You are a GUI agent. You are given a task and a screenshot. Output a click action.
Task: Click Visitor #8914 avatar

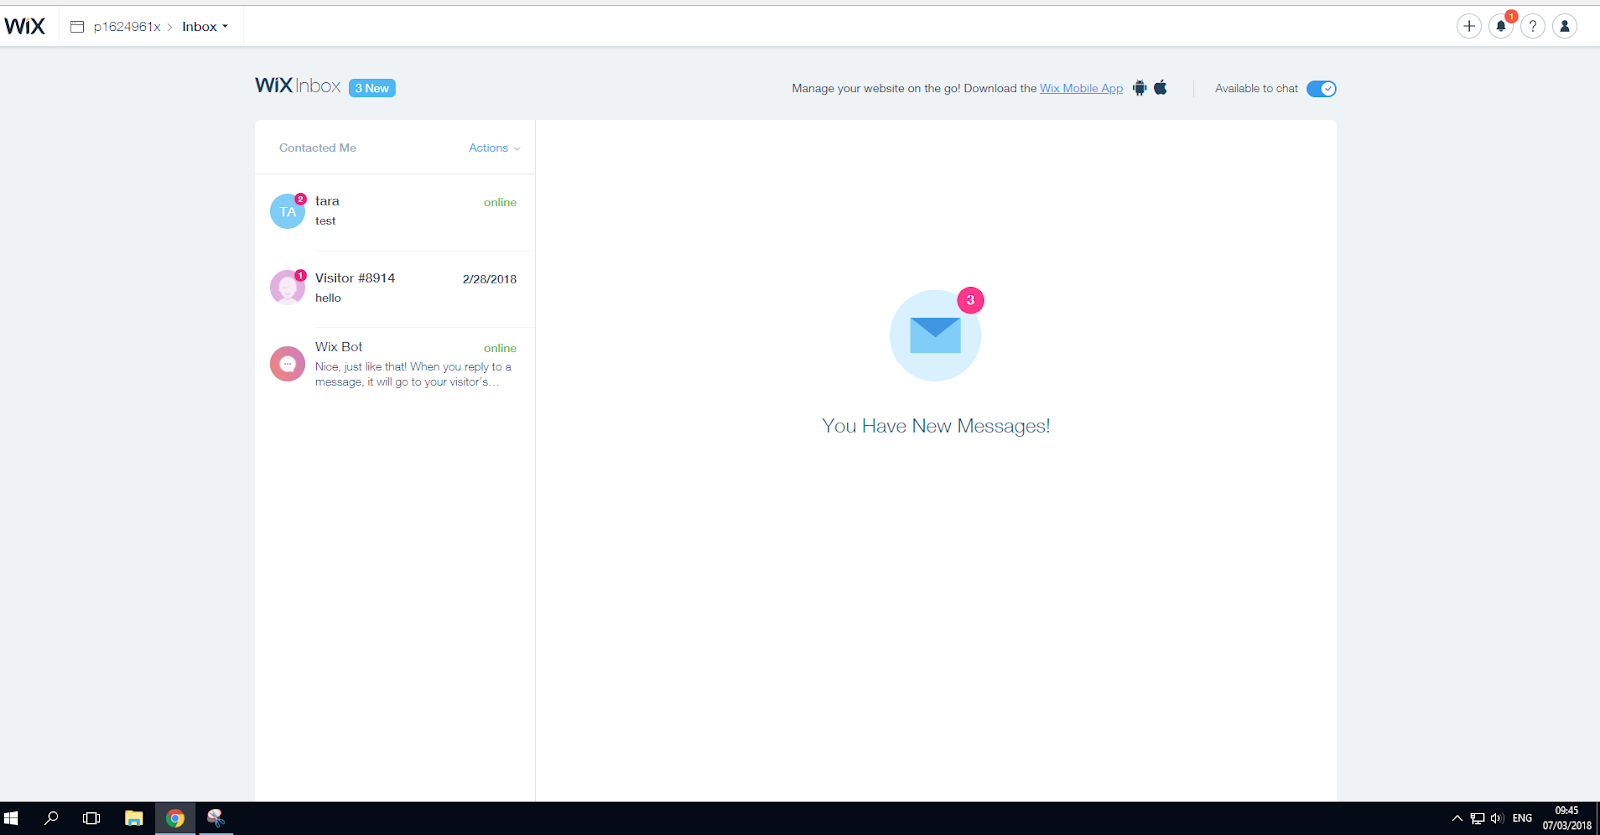coord(287,288)
